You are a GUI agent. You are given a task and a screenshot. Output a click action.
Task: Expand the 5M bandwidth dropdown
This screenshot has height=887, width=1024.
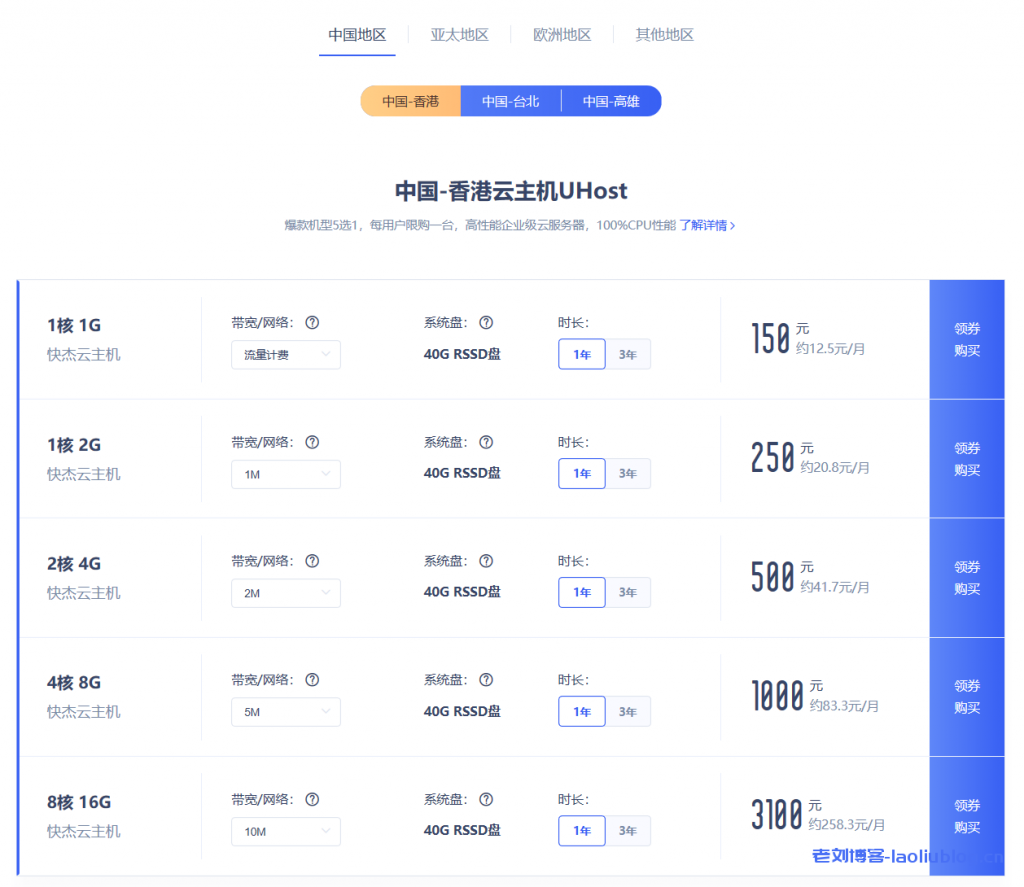285,712
